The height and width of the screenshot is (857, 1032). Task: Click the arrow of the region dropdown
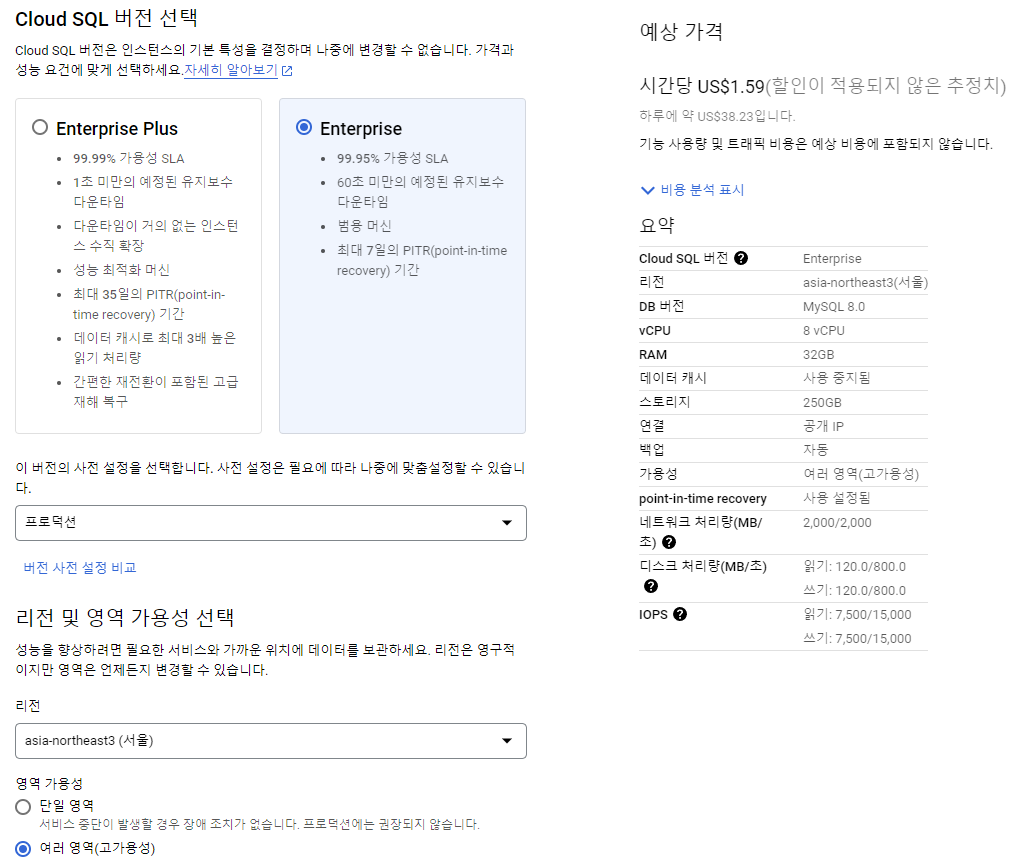507,740
